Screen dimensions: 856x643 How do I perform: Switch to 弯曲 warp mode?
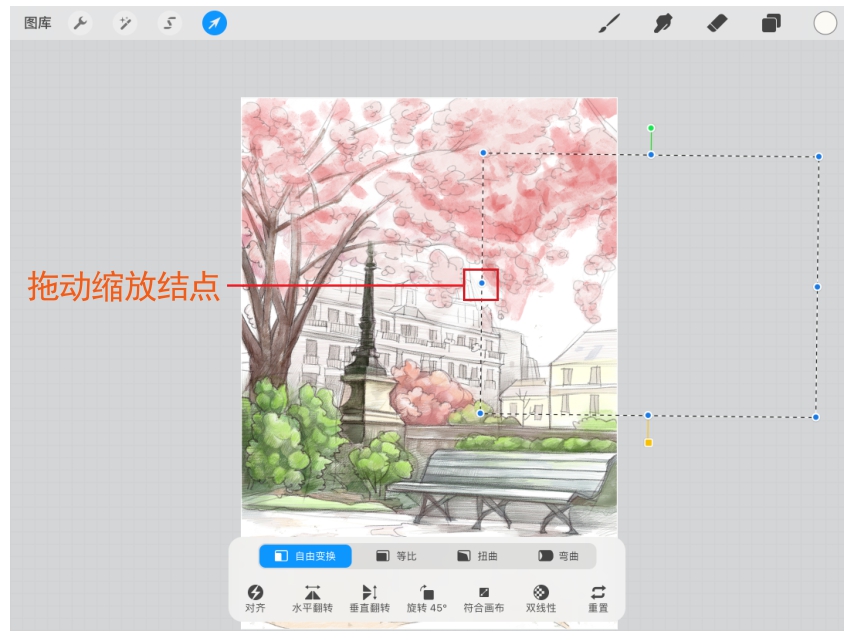[558, 556]
